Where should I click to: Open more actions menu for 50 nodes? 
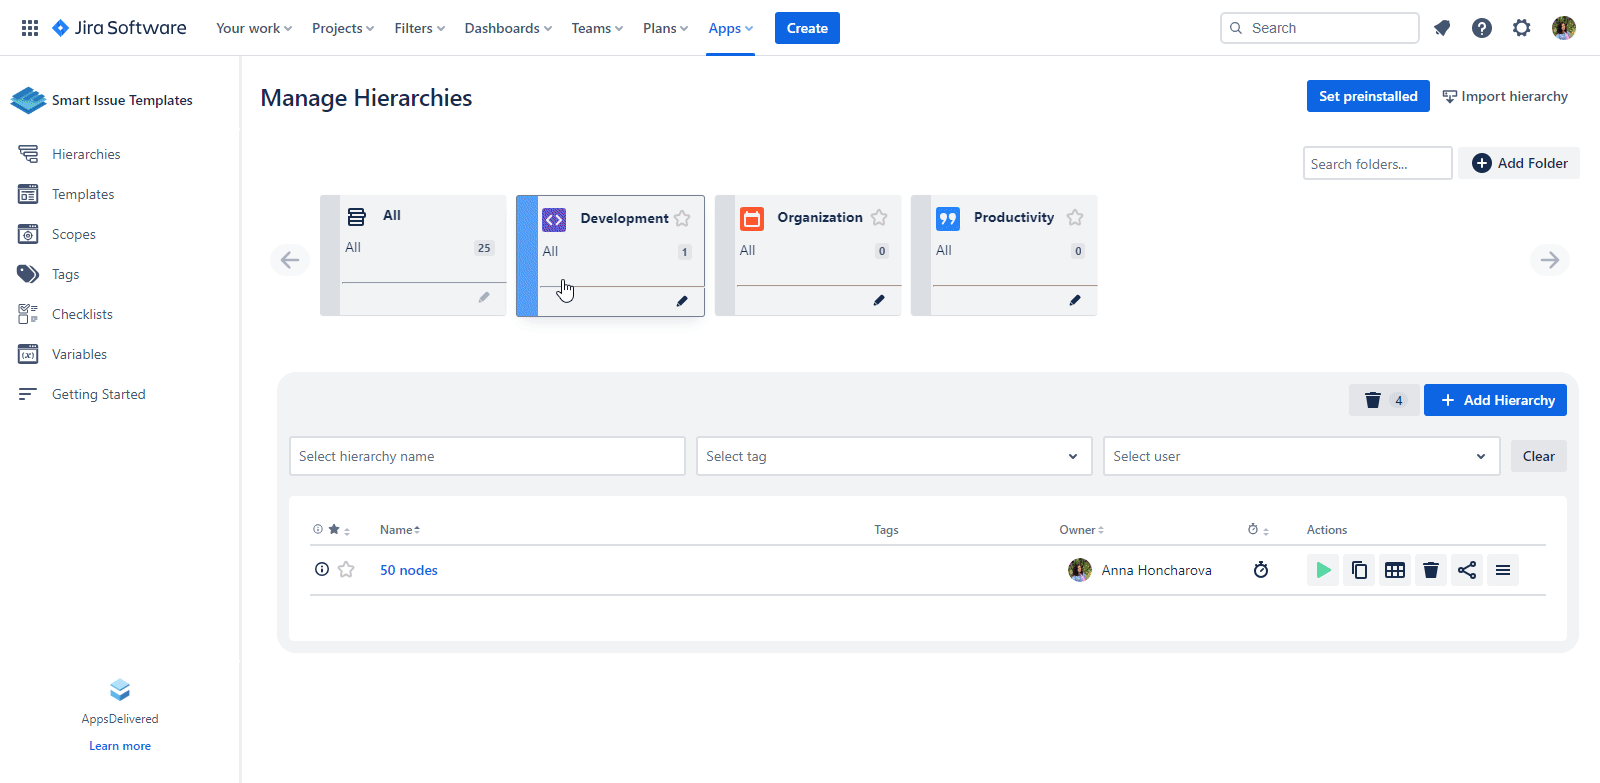[x=1503, y=570]
